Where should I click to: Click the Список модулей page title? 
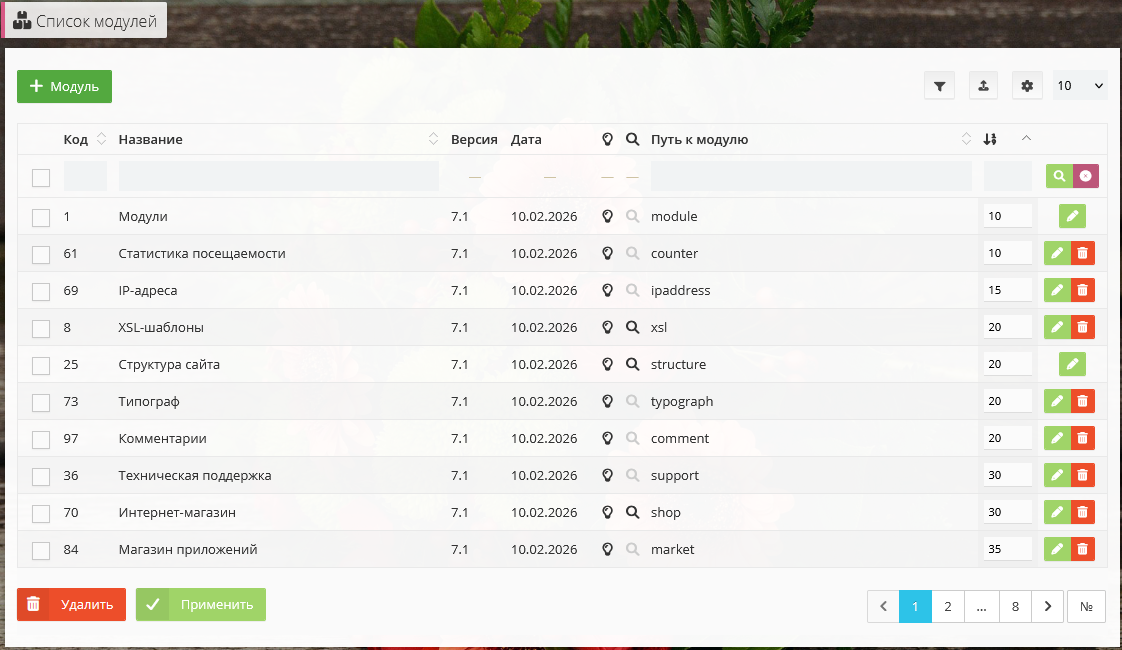coord(97,21)
